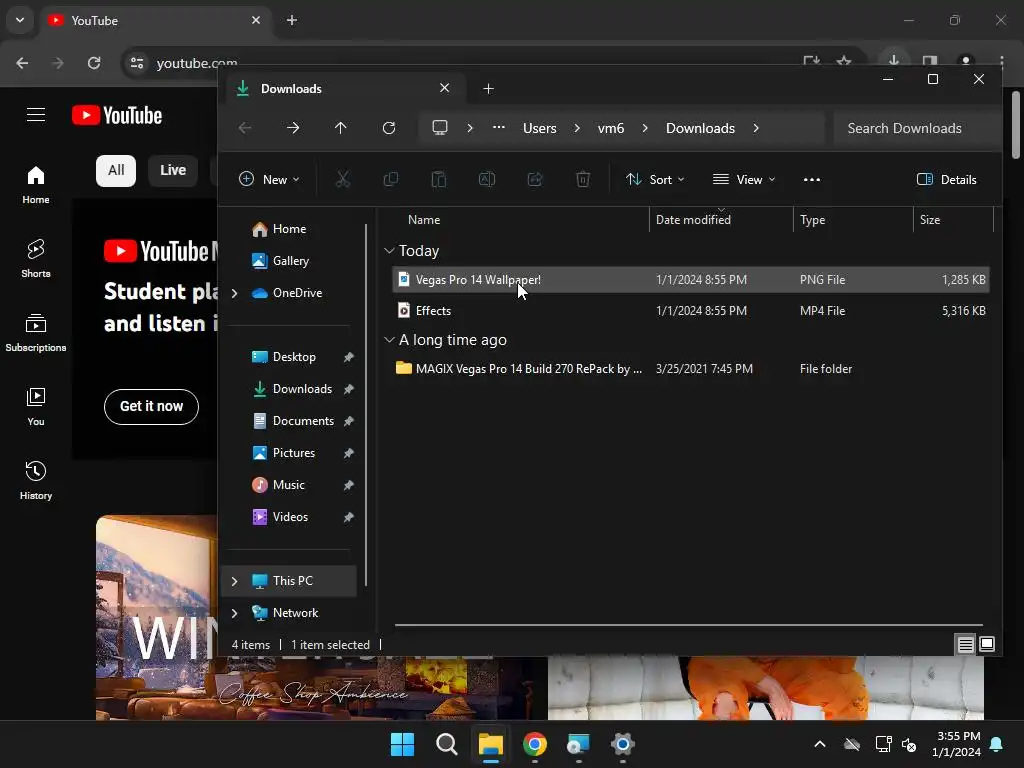Screen dimensions: 1024x768
Task: Collapse the A long time ago group
Action: pos(389,340)
